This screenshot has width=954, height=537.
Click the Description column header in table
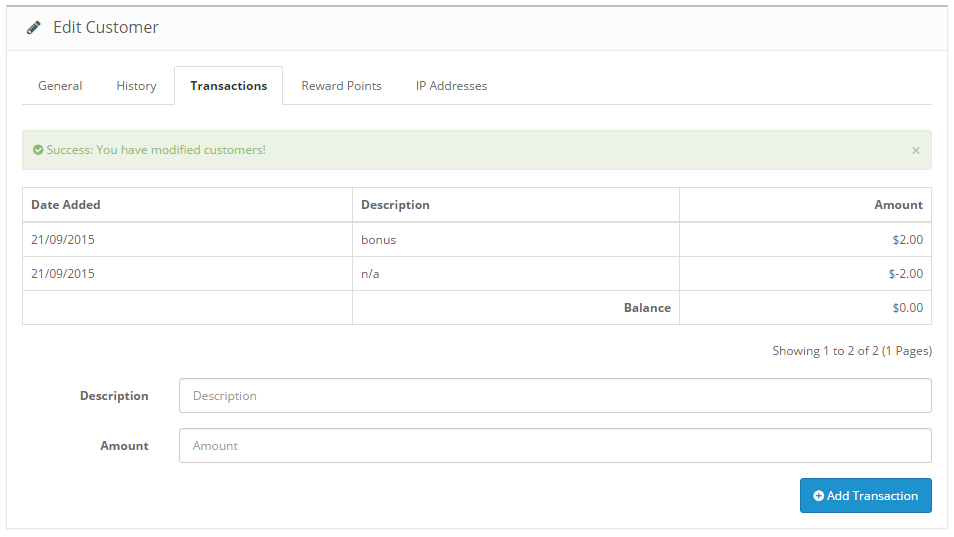[x=395, y=205]
